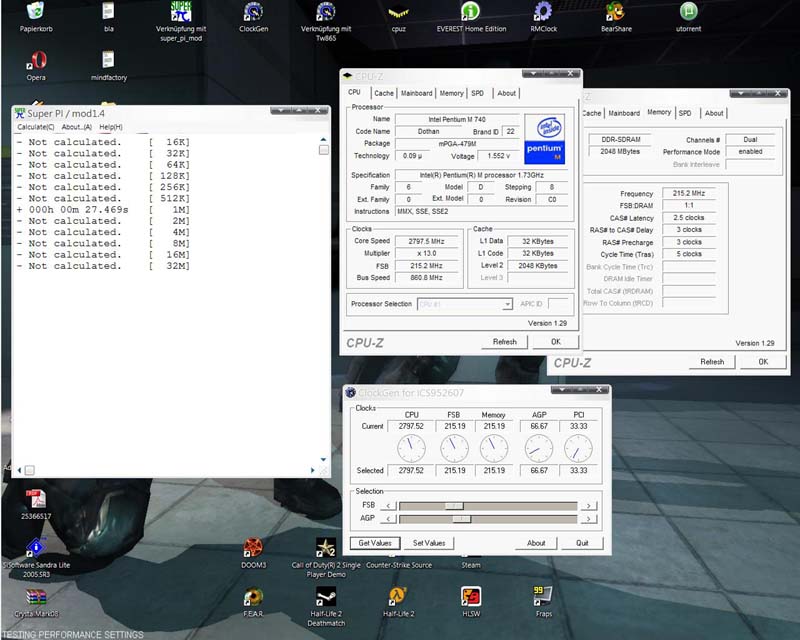Open About tab in rear CPU-Z window

click(714, 113)
